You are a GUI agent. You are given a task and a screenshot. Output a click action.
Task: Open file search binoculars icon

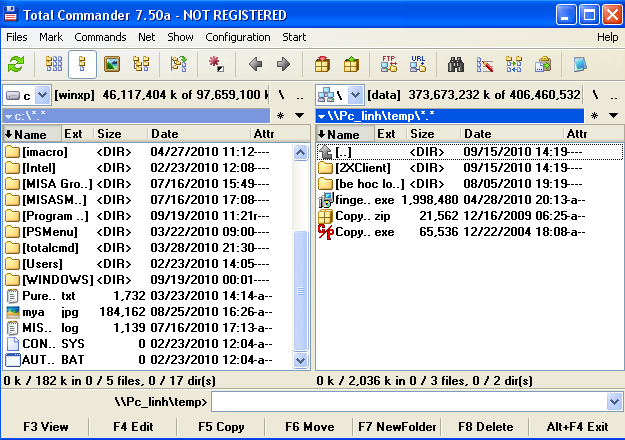456,64
